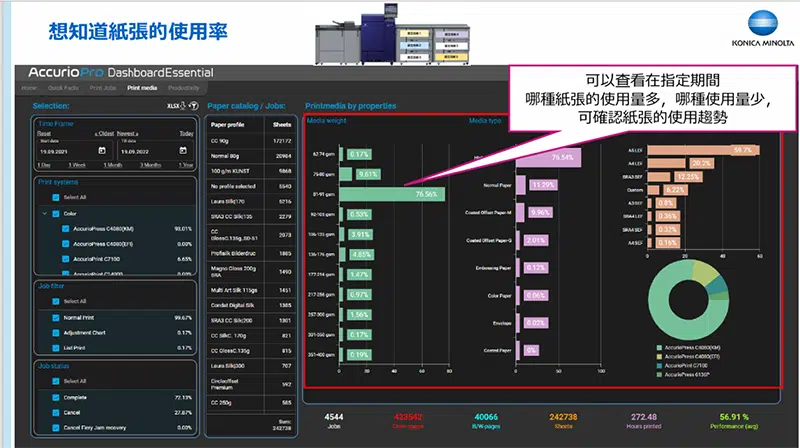Screen dimensions: 800x448
Task: Click the printer usage donut chart
Action: (x=688, y=300)
